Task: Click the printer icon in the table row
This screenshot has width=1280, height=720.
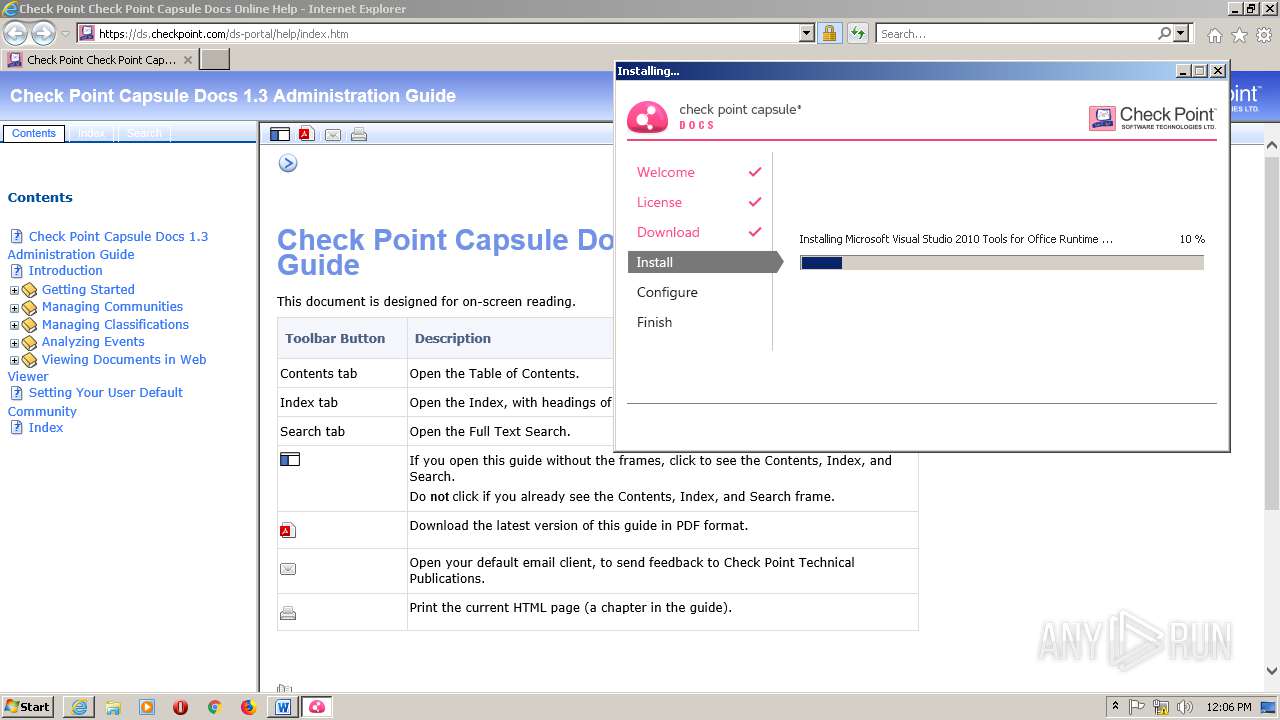Action: [x=288, y=613]
